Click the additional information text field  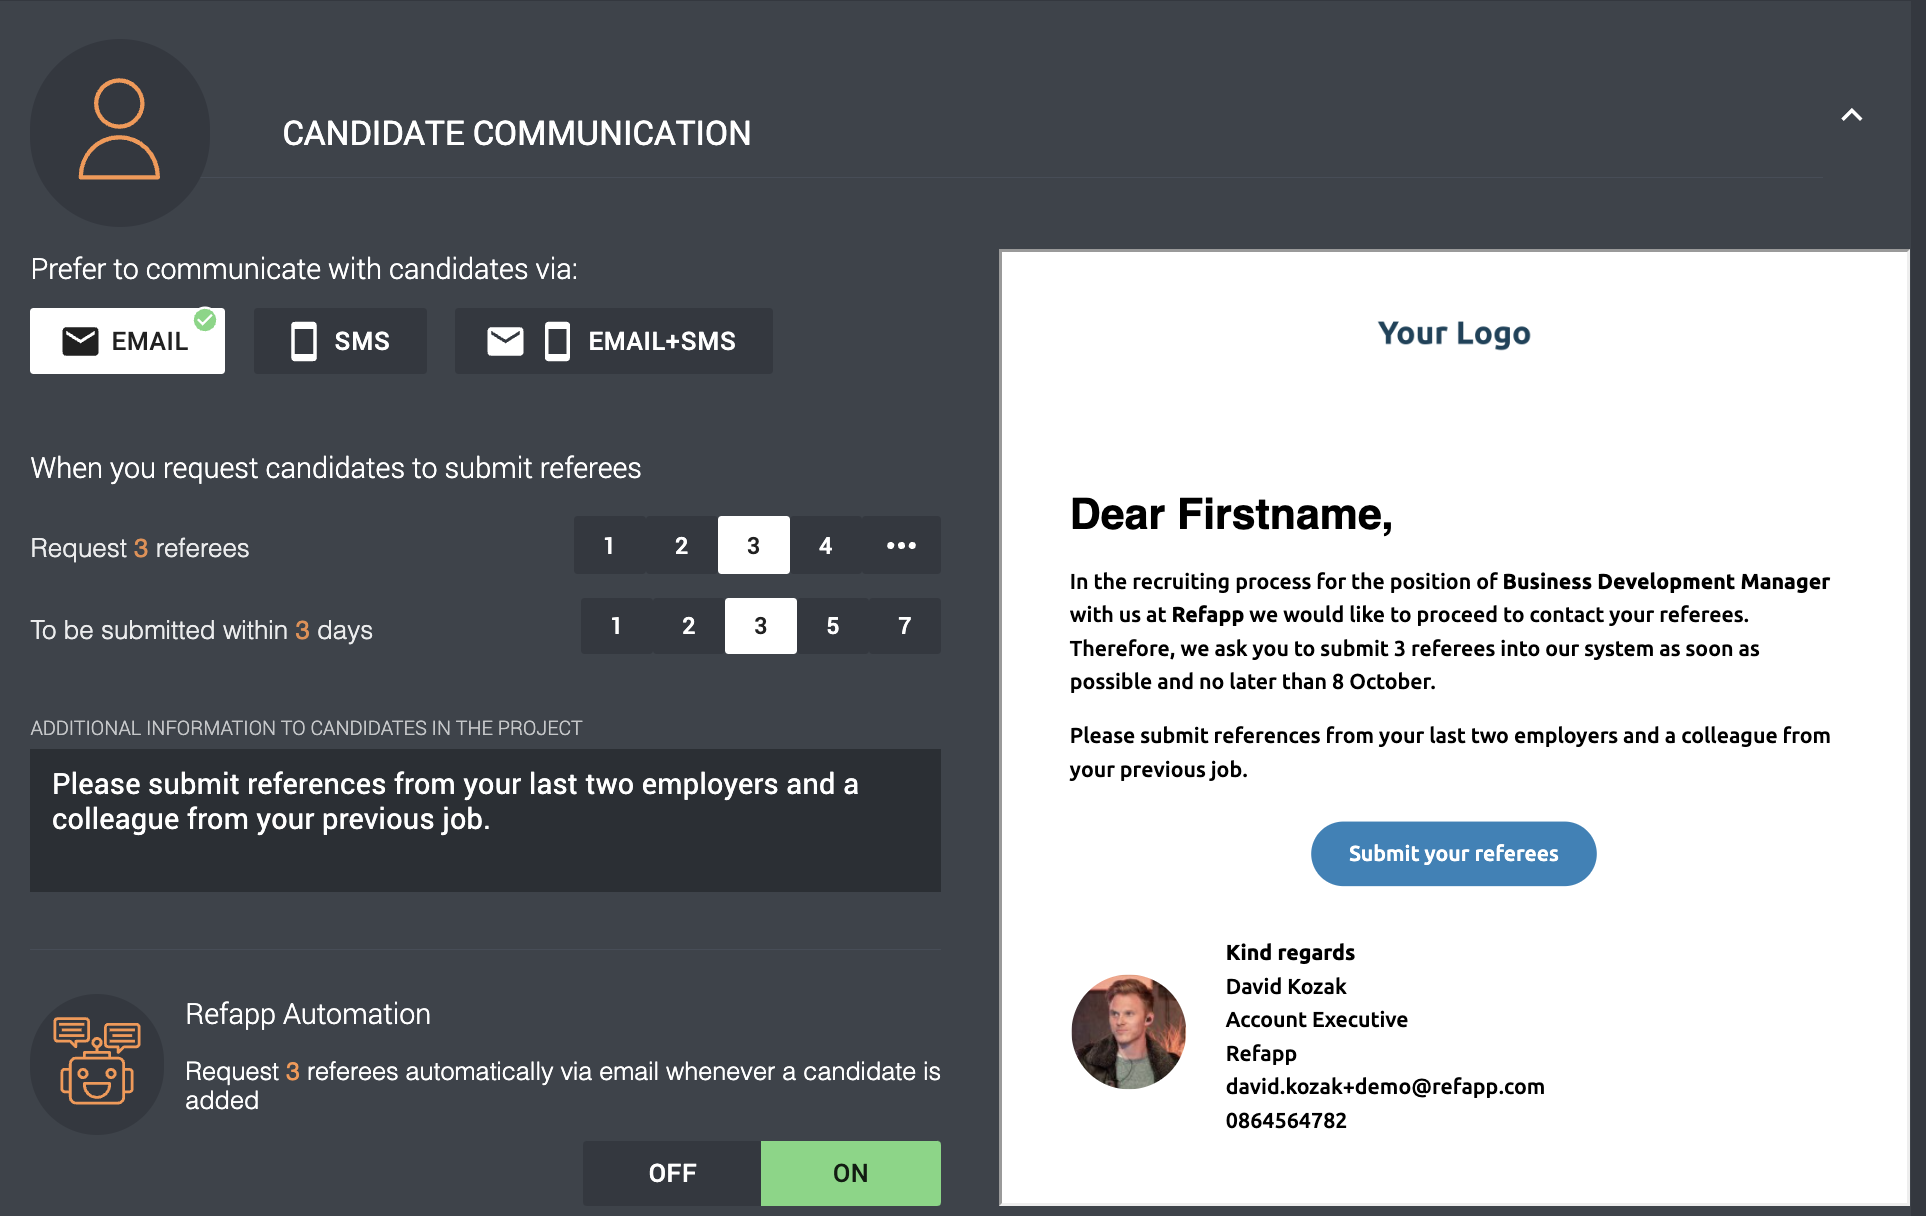point(485,820)
